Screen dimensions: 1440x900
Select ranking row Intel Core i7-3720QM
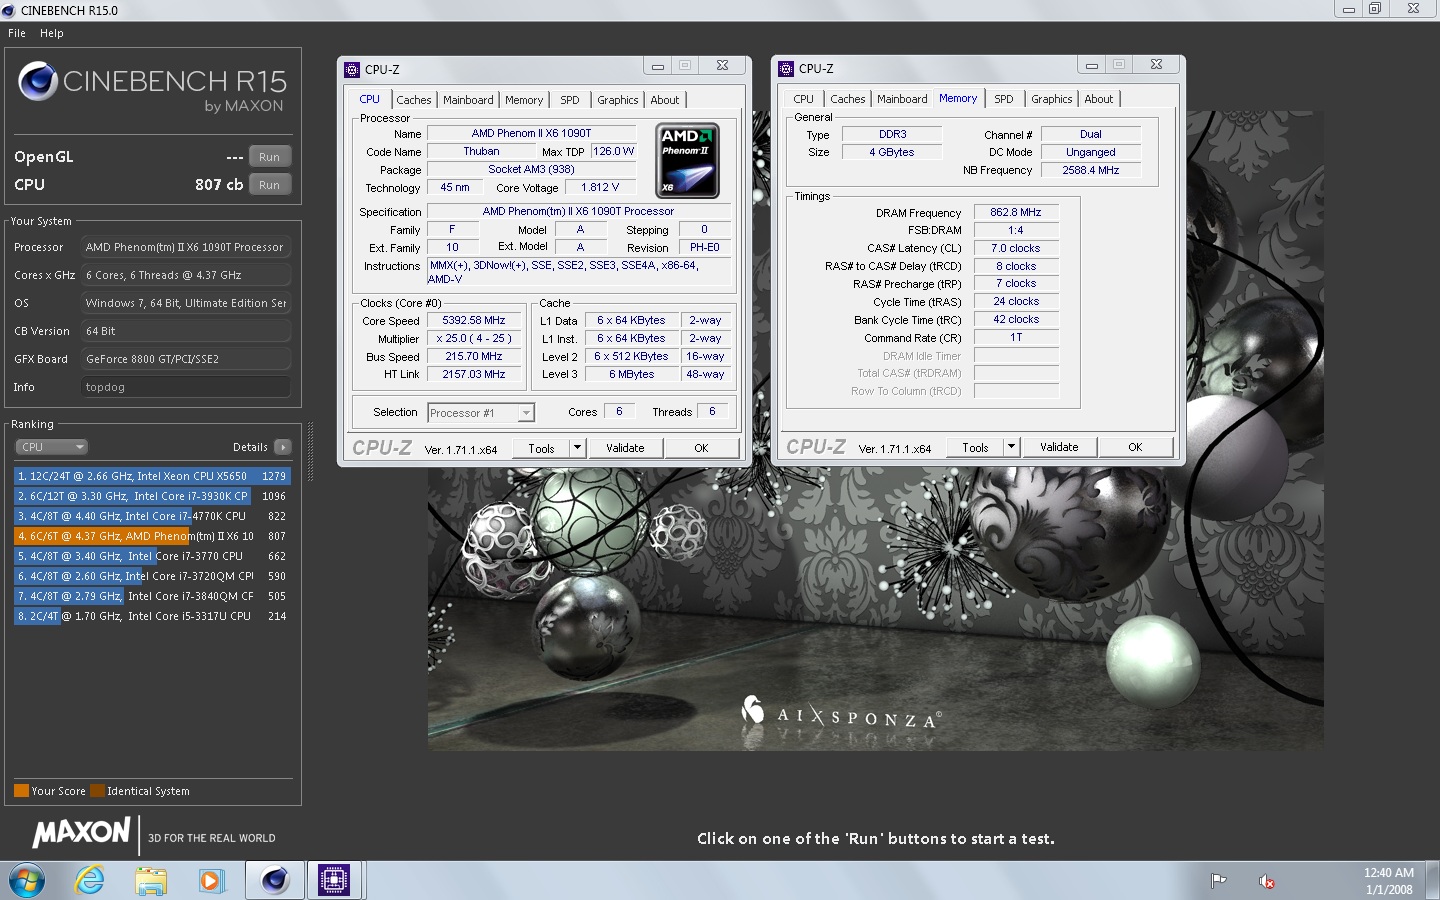tap(152, 576)
